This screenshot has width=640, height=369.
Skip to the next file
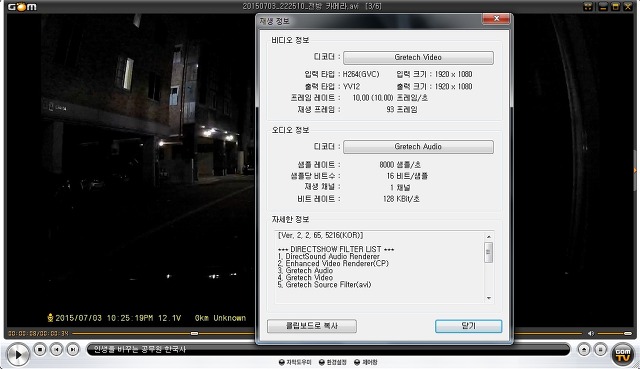pyautogui.click(x=73, y=350)
